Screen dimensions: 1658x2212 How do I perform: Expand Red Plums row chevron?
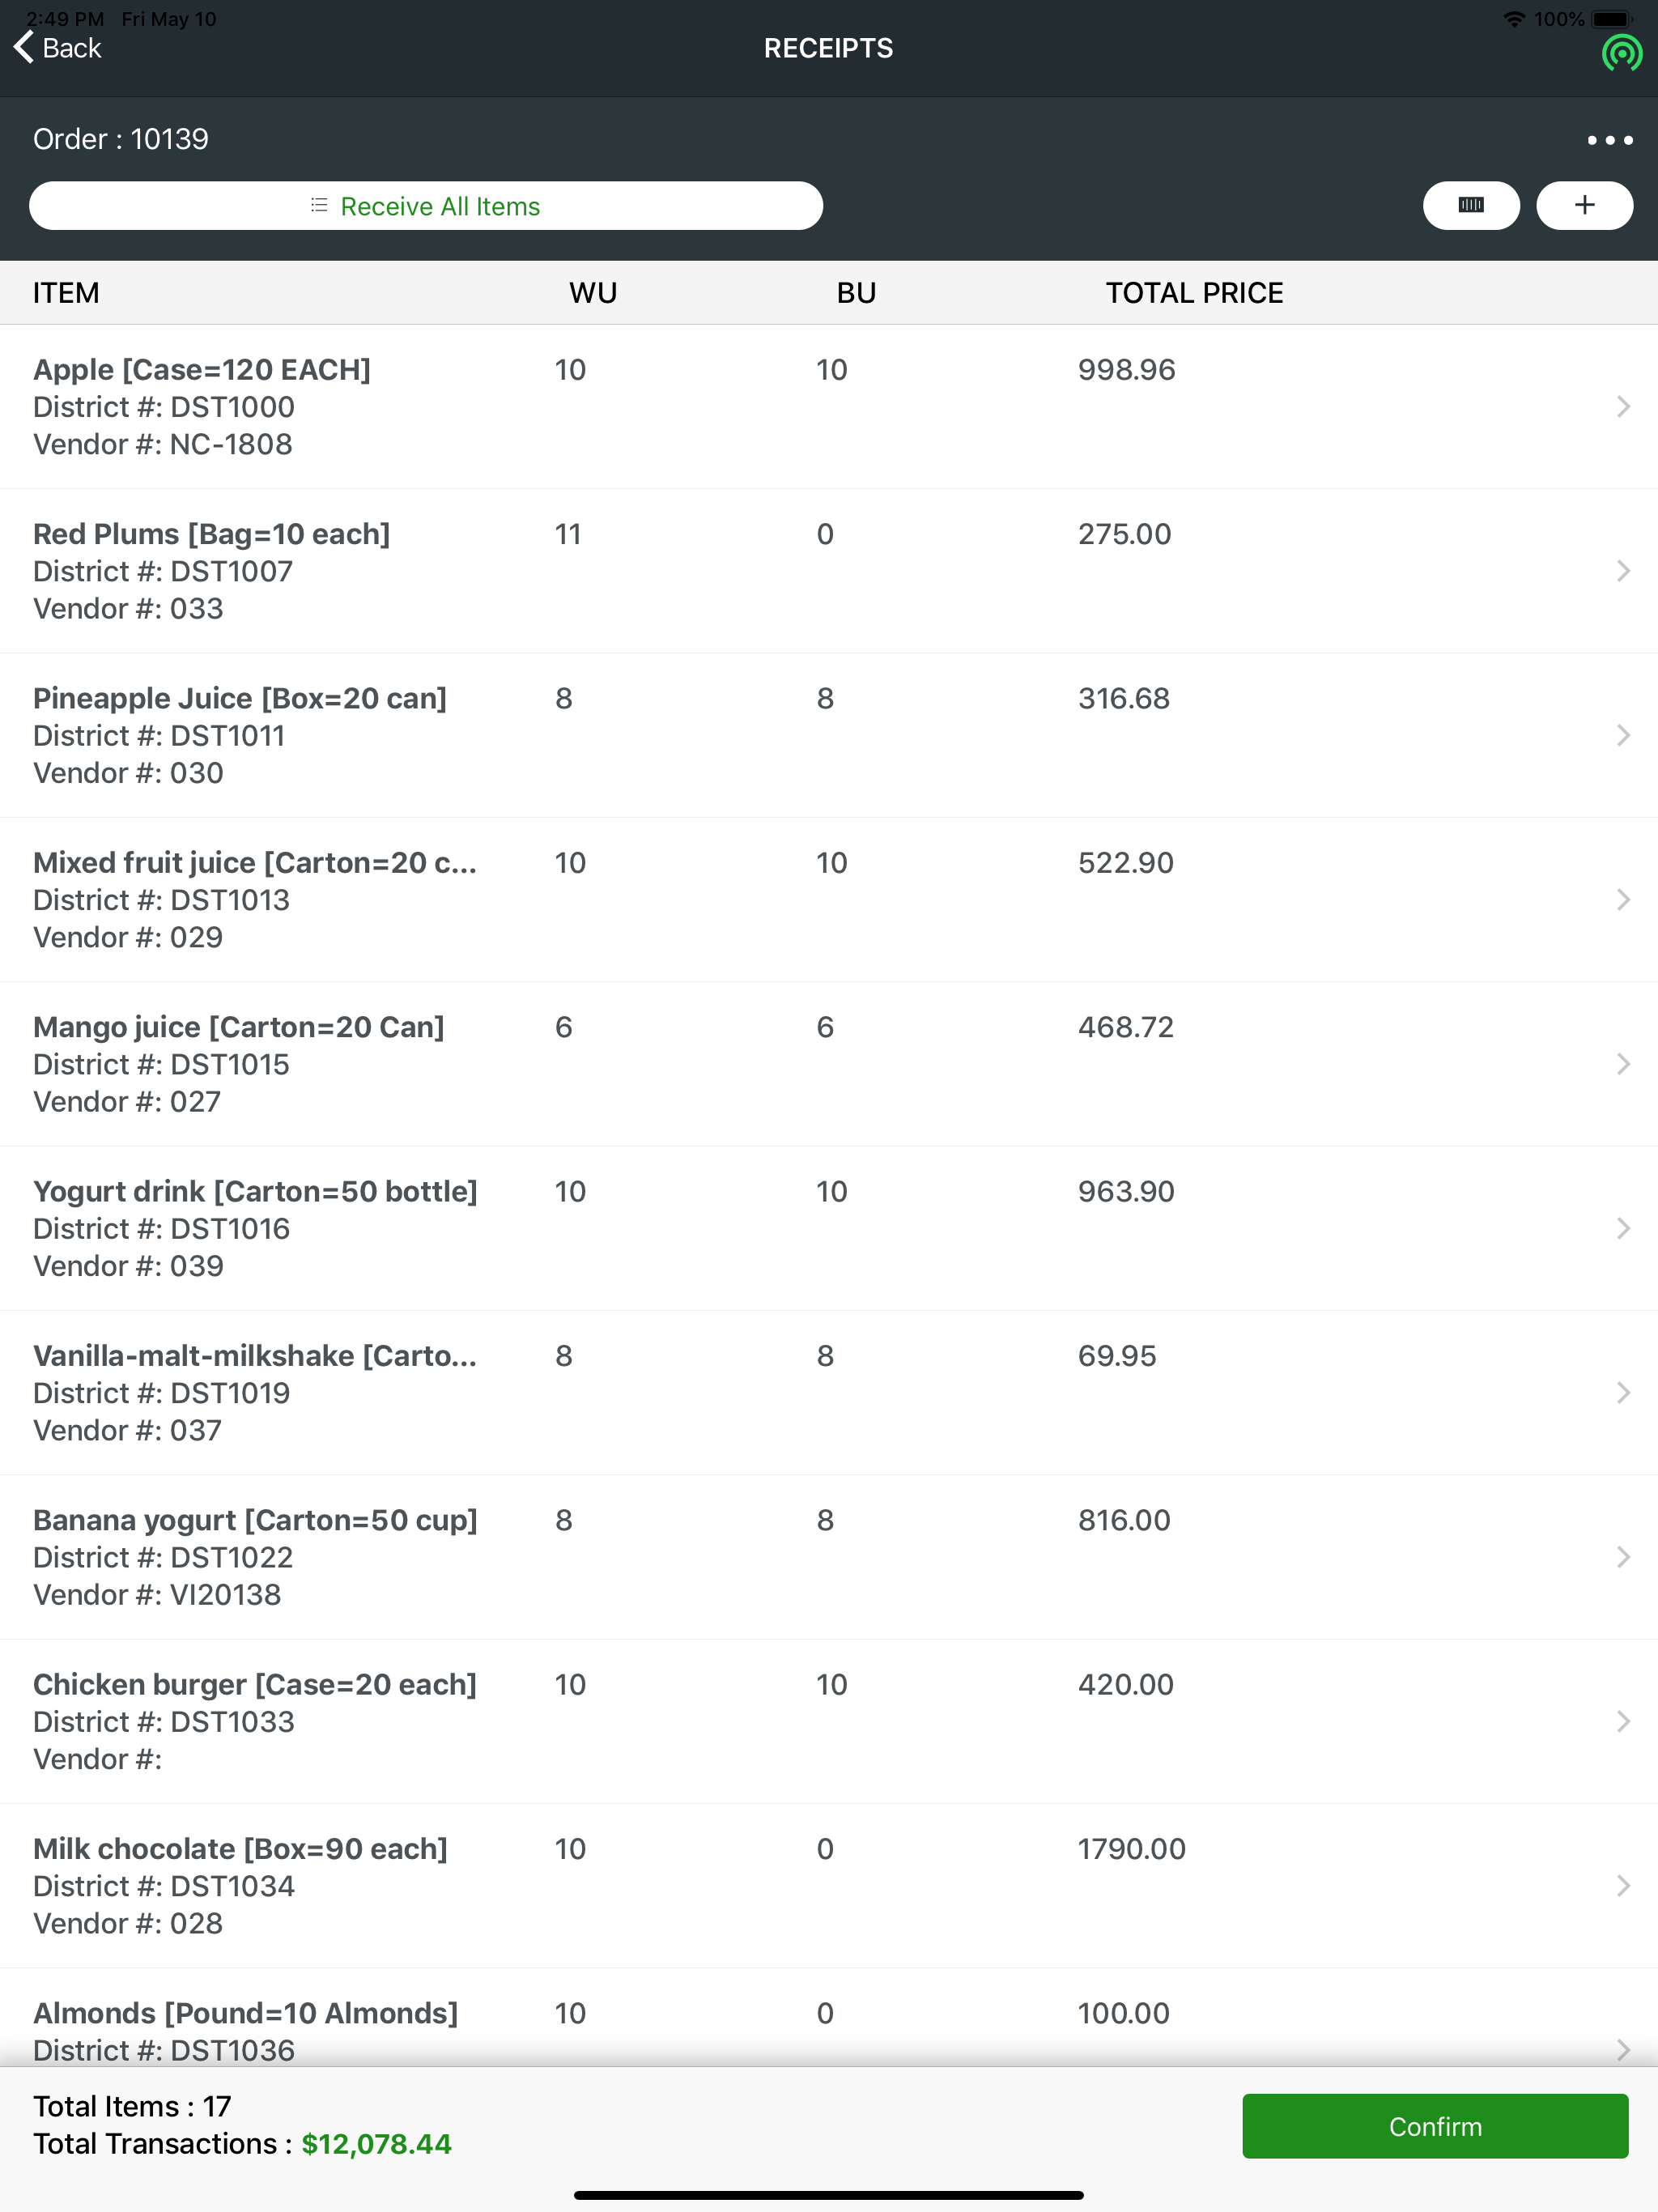coord(1623,570)
